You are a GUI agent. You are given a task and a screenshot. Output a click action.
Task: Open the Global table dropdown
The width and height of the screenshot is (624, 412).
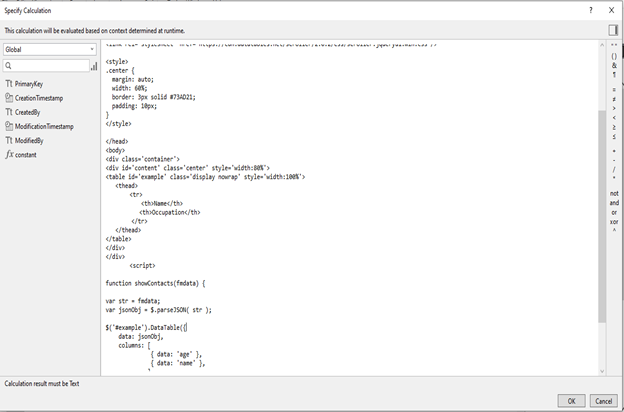pos(50,48)
